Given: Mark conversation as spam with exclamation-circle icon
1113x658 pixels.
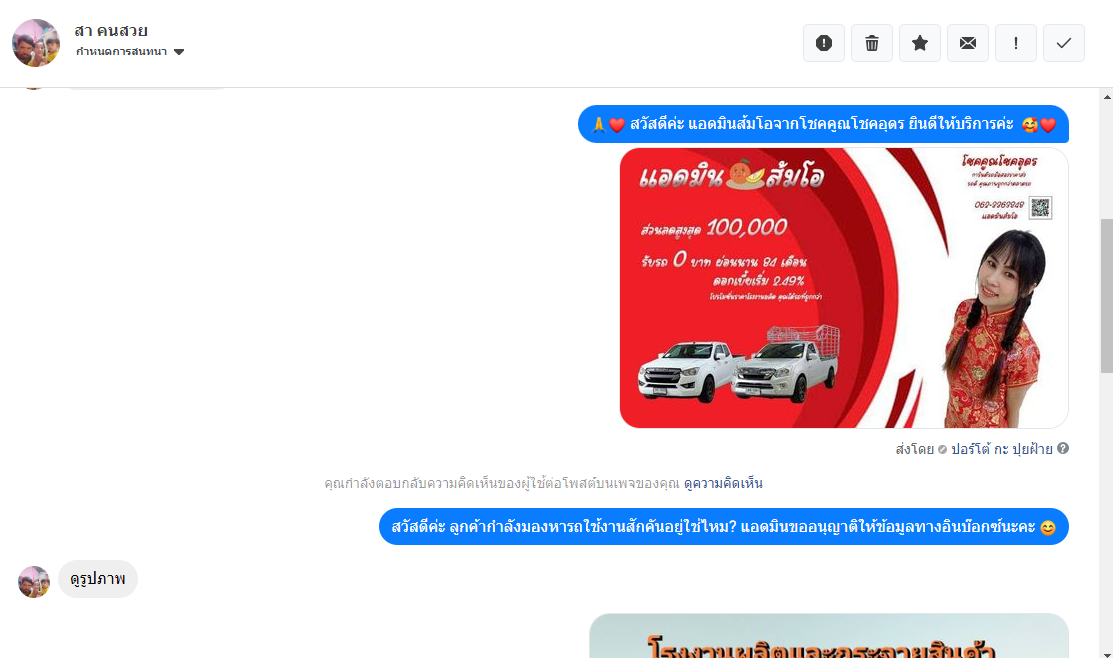Looking at the screenshot, I should pos(823,43).
